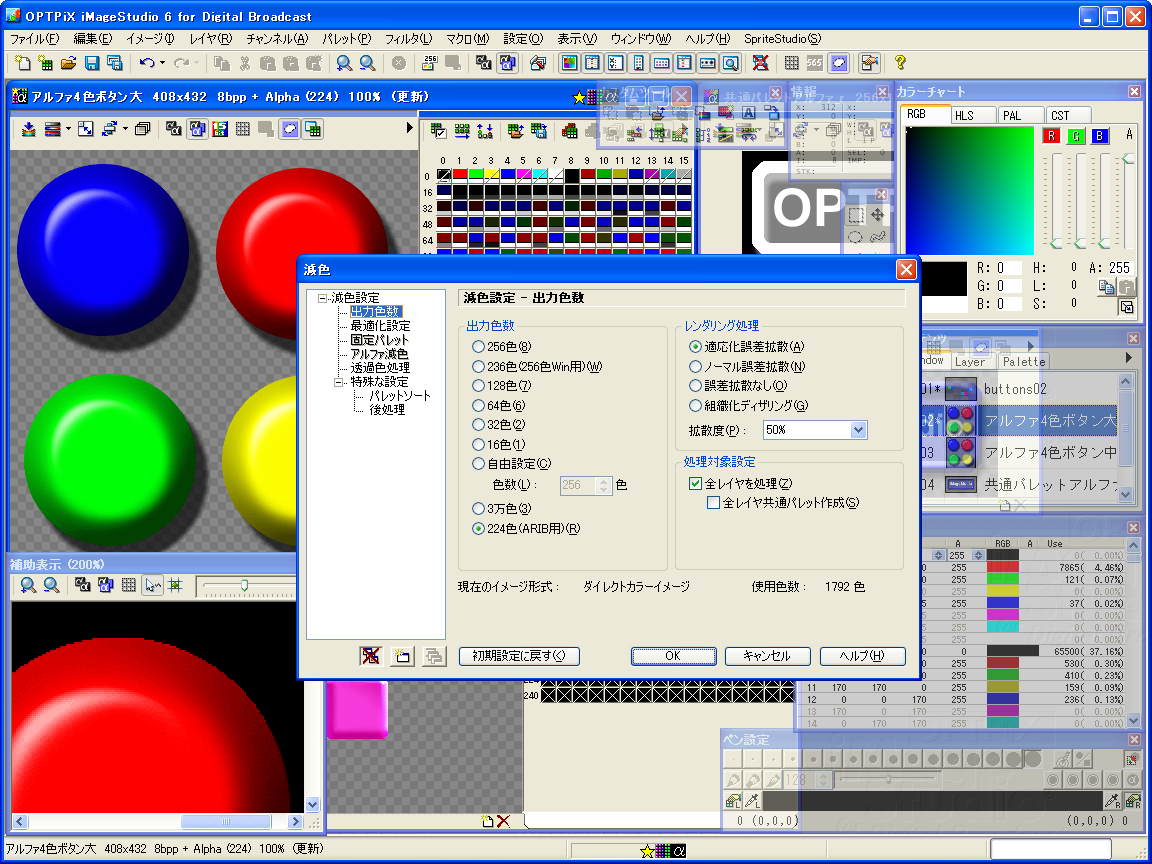
Task: Click the cursor-follow pointer icon in 補助表示 toolbar
Action: [152, 585]
